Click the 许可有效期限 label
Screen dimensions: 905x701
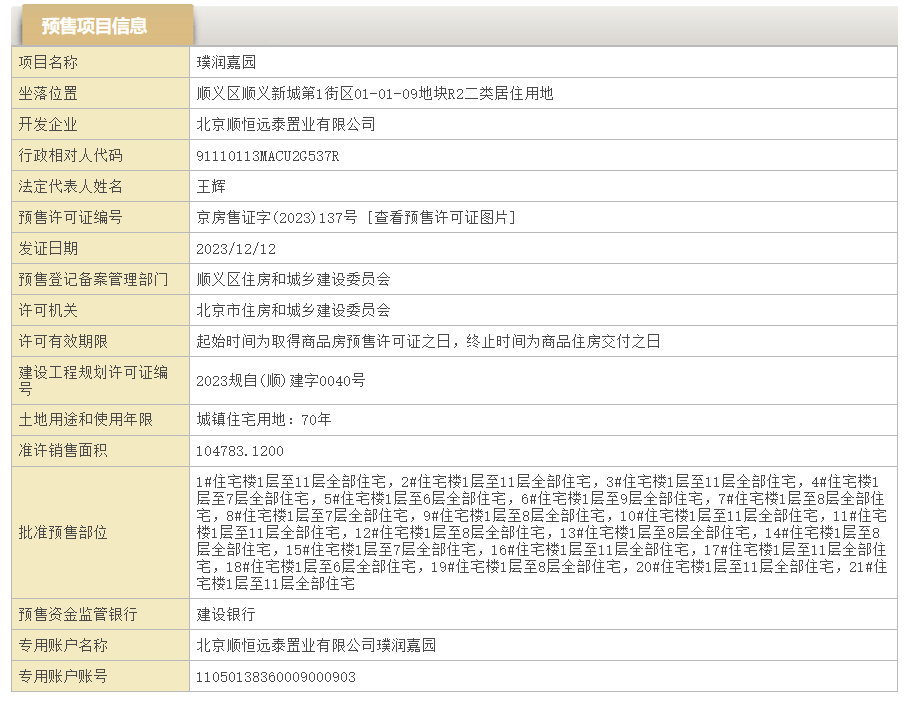pos(63,342)
